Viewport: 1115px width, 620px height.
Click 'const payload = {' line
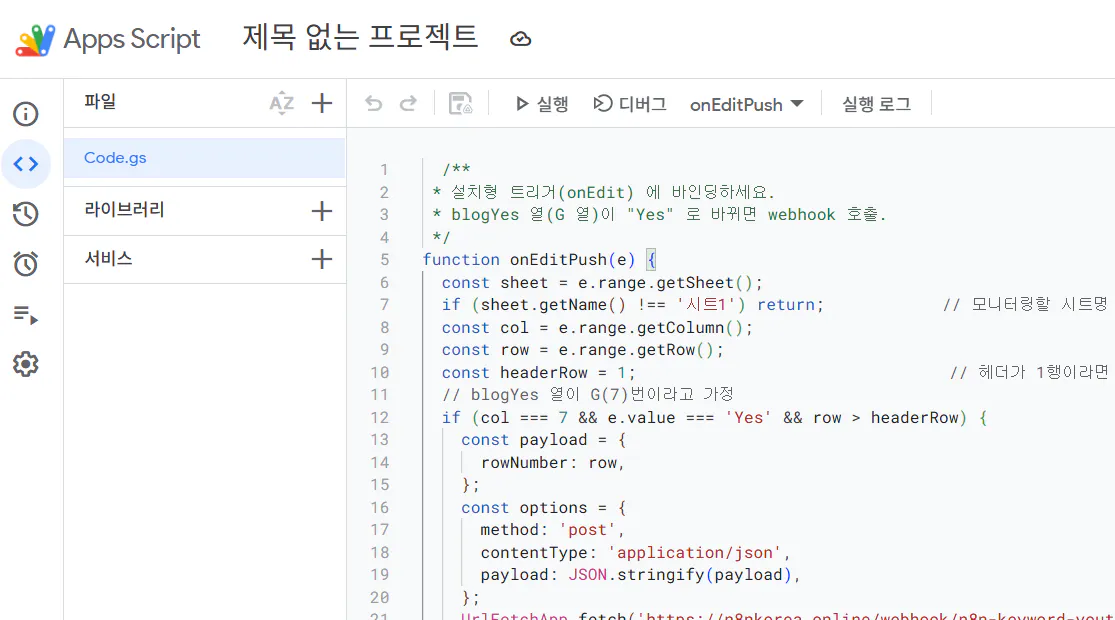[544, 440]
